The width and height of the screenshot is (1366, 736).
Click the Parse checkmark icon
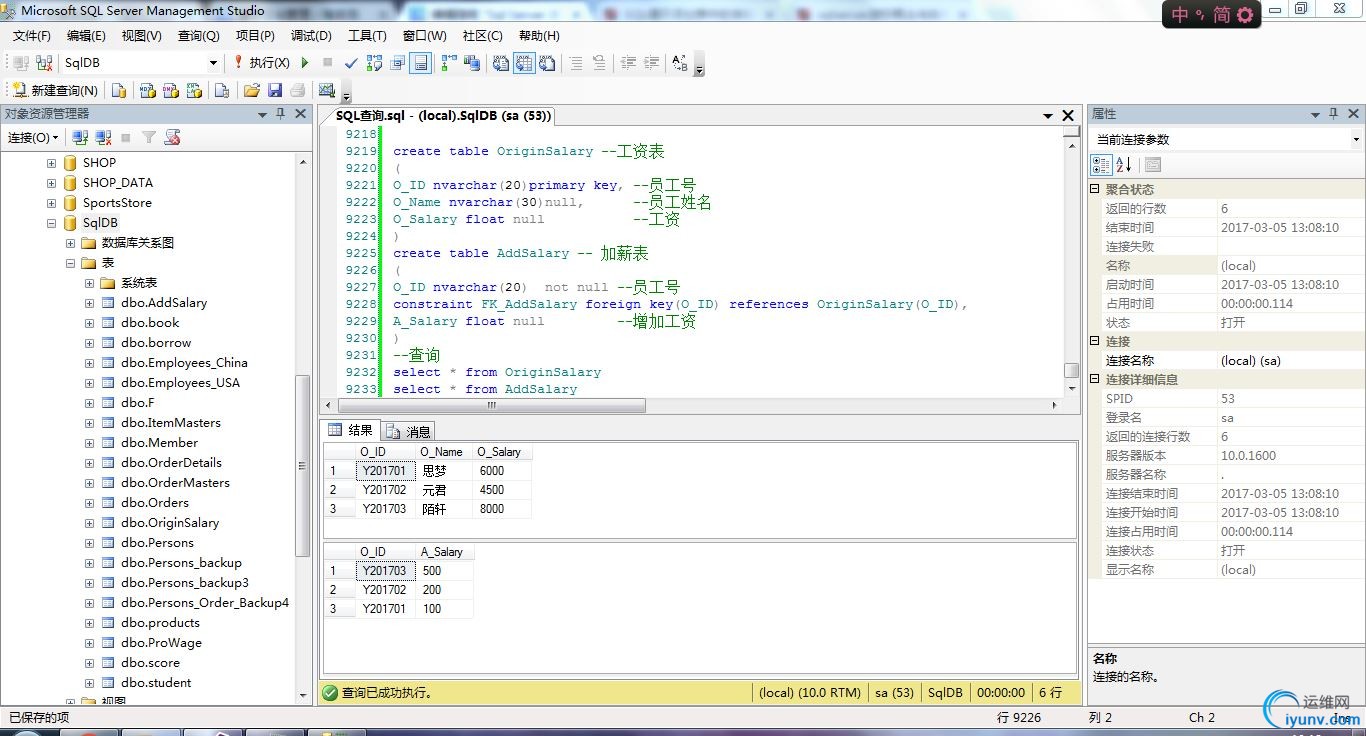click(351, 63)
